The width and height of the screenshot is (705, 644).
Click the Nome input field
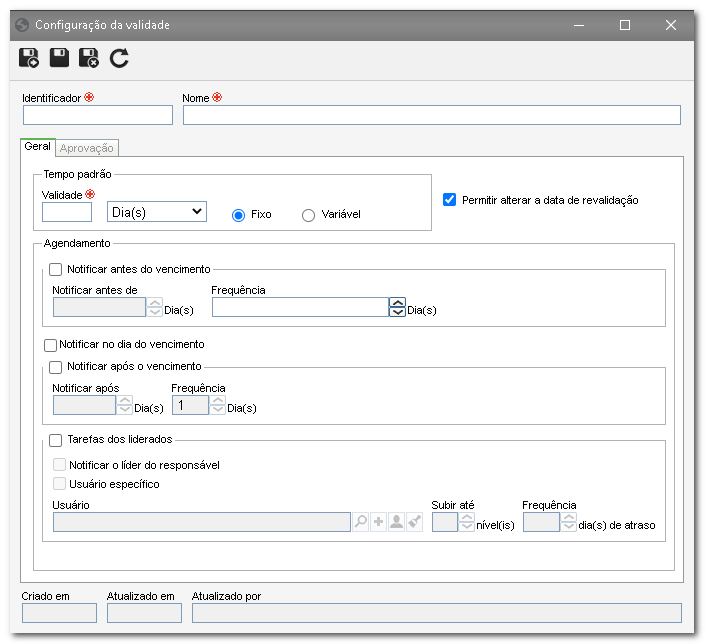(432, 115)
